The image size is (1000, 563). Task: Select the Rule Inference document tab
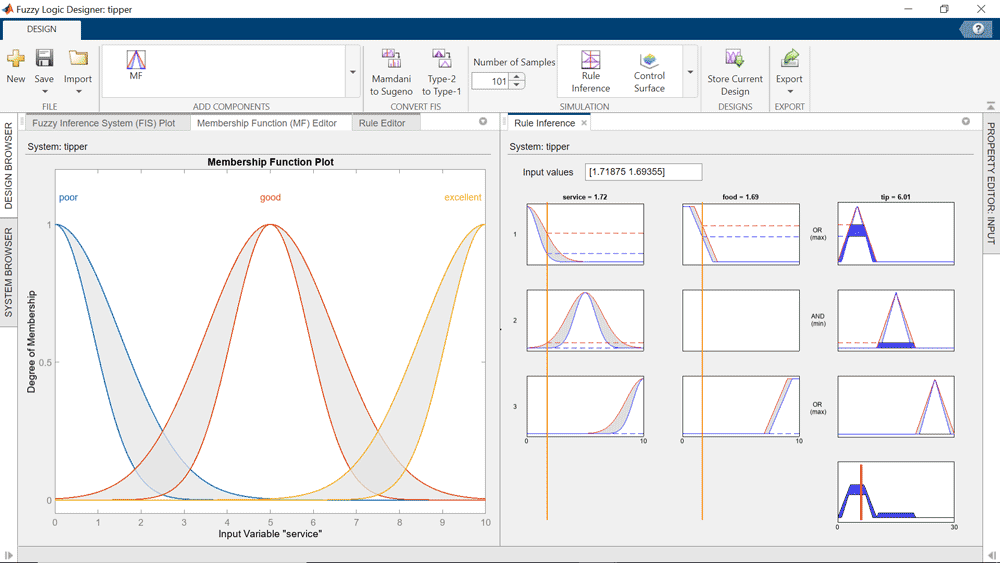tap(544, 123)
